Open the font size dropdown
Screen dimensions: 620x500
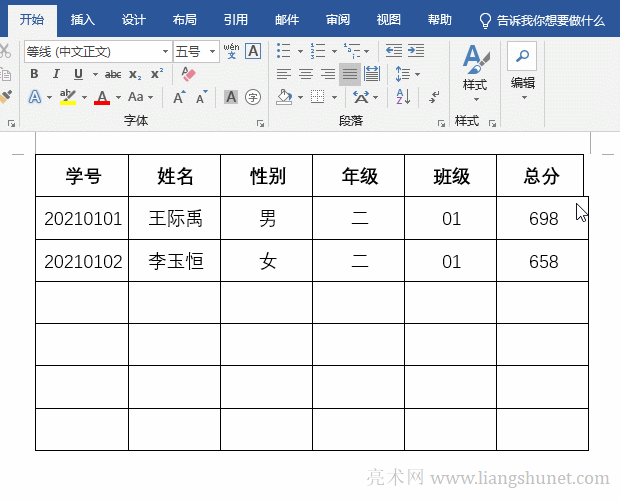point(212,51)
